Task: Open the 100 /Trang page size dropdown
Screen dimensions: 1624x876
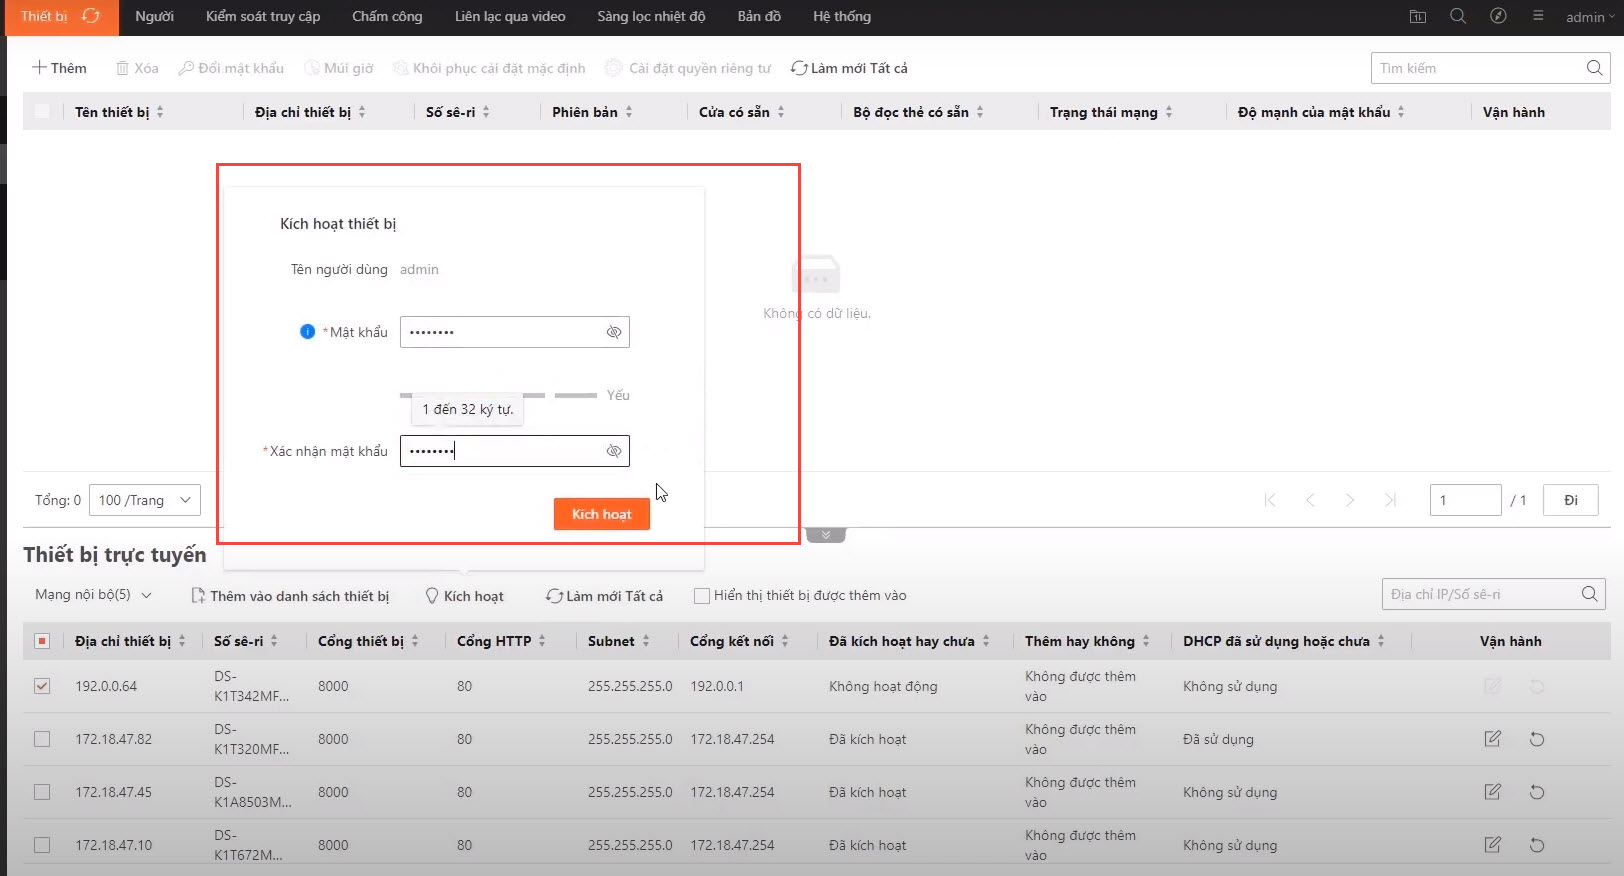Action: (x=145, y=500)
